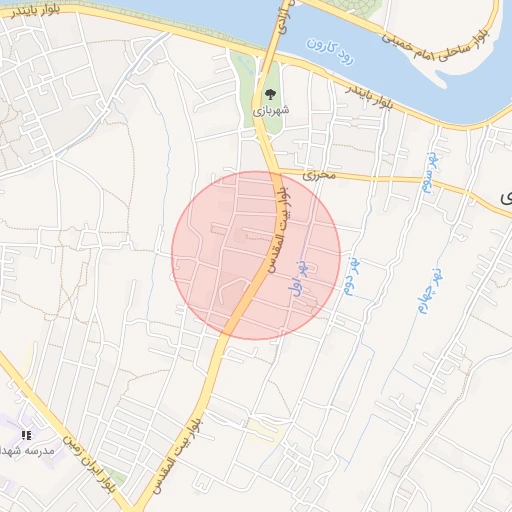
Task: Click the نهر چهارم canal label
Action: pos(431,291)
